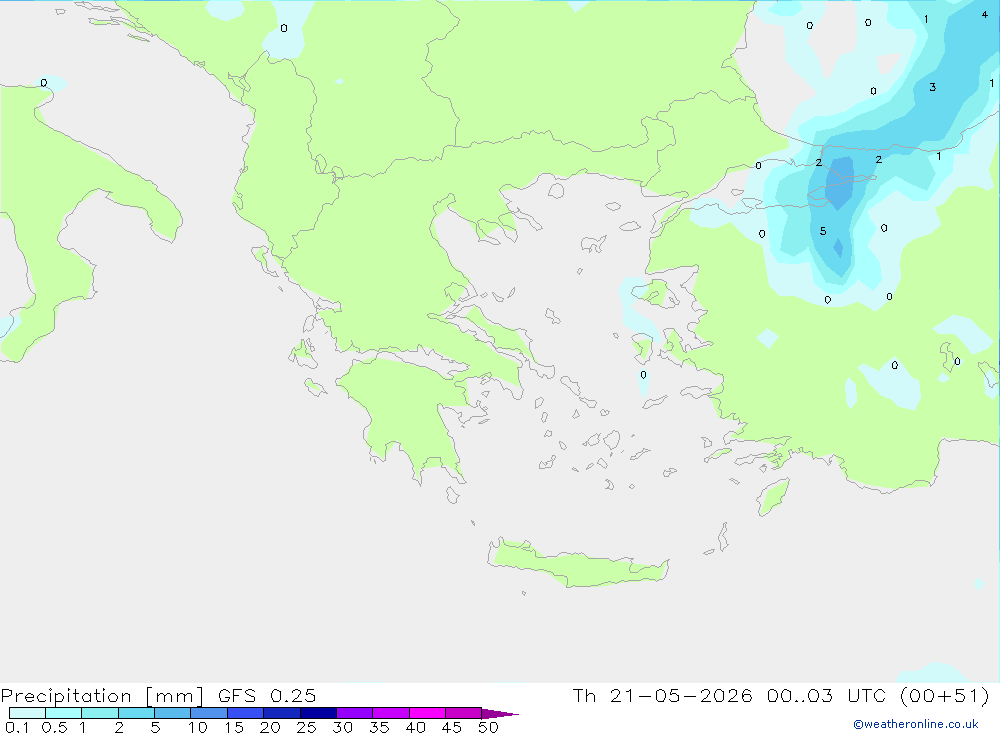Screen dimensions: 1000x733
Task: Click the 20–25 mm legend color box
Action: (x=282, y=713)
